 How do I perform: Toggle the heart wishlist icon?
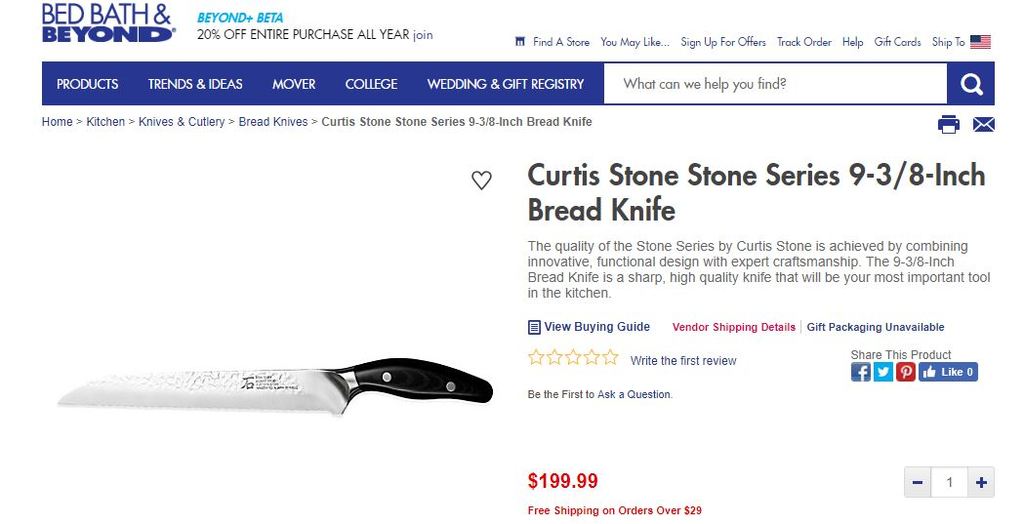(x=482, y=181)
